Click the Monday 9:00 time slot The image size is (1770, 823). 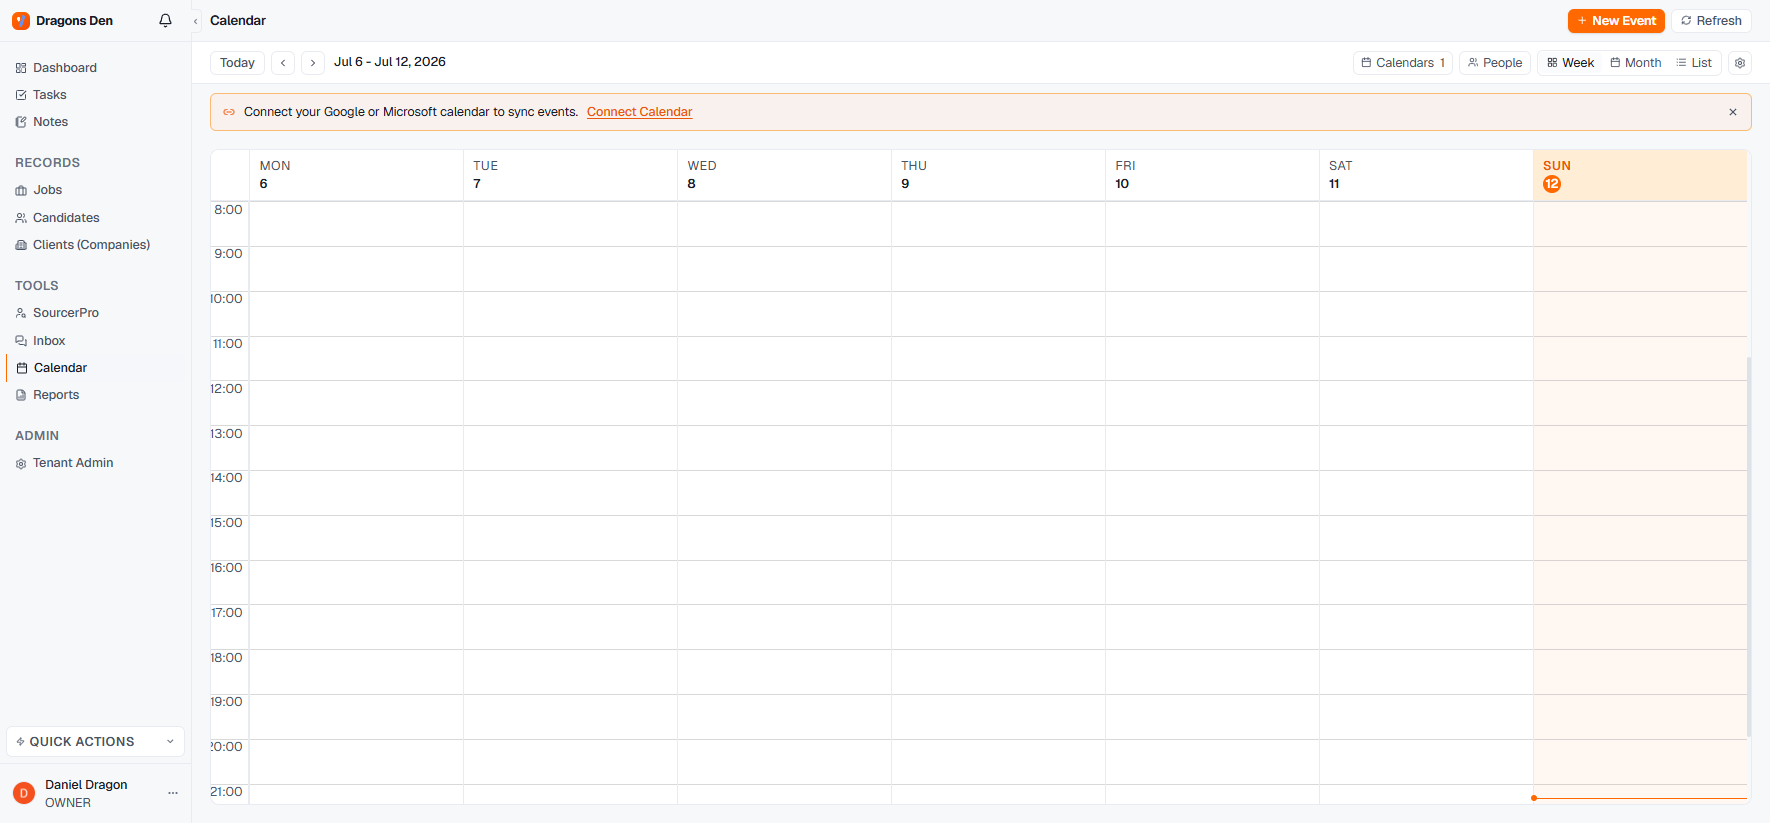coord(356,269)
